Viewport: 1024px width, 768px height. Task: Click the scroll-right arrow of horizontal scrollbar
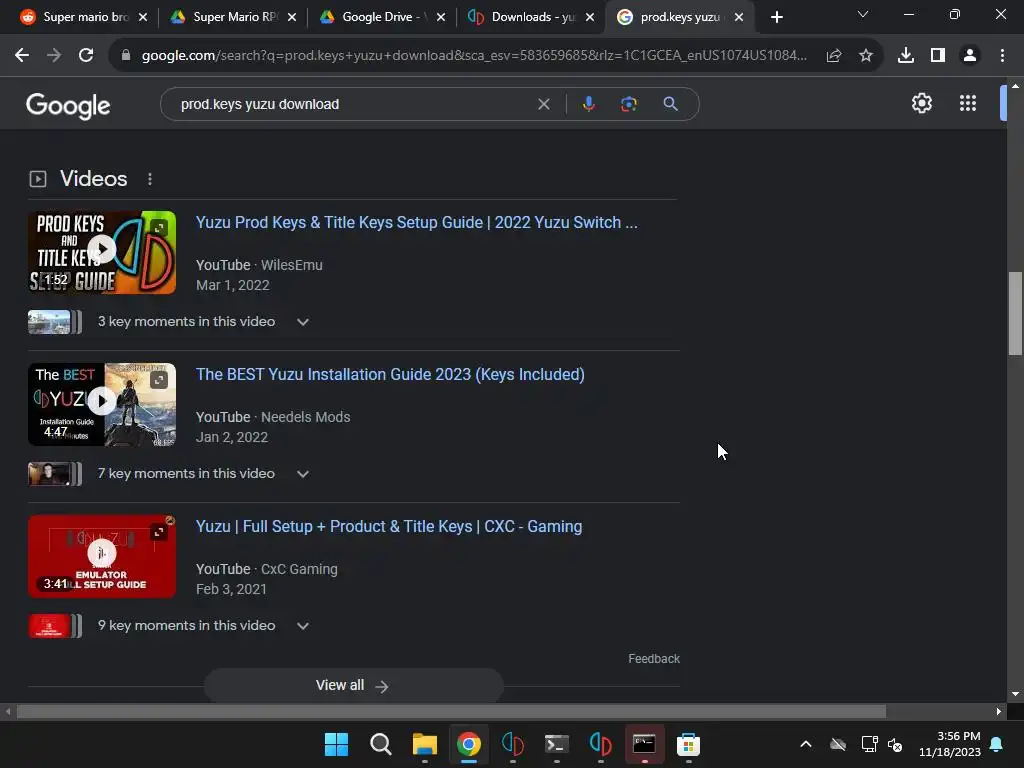999,711
